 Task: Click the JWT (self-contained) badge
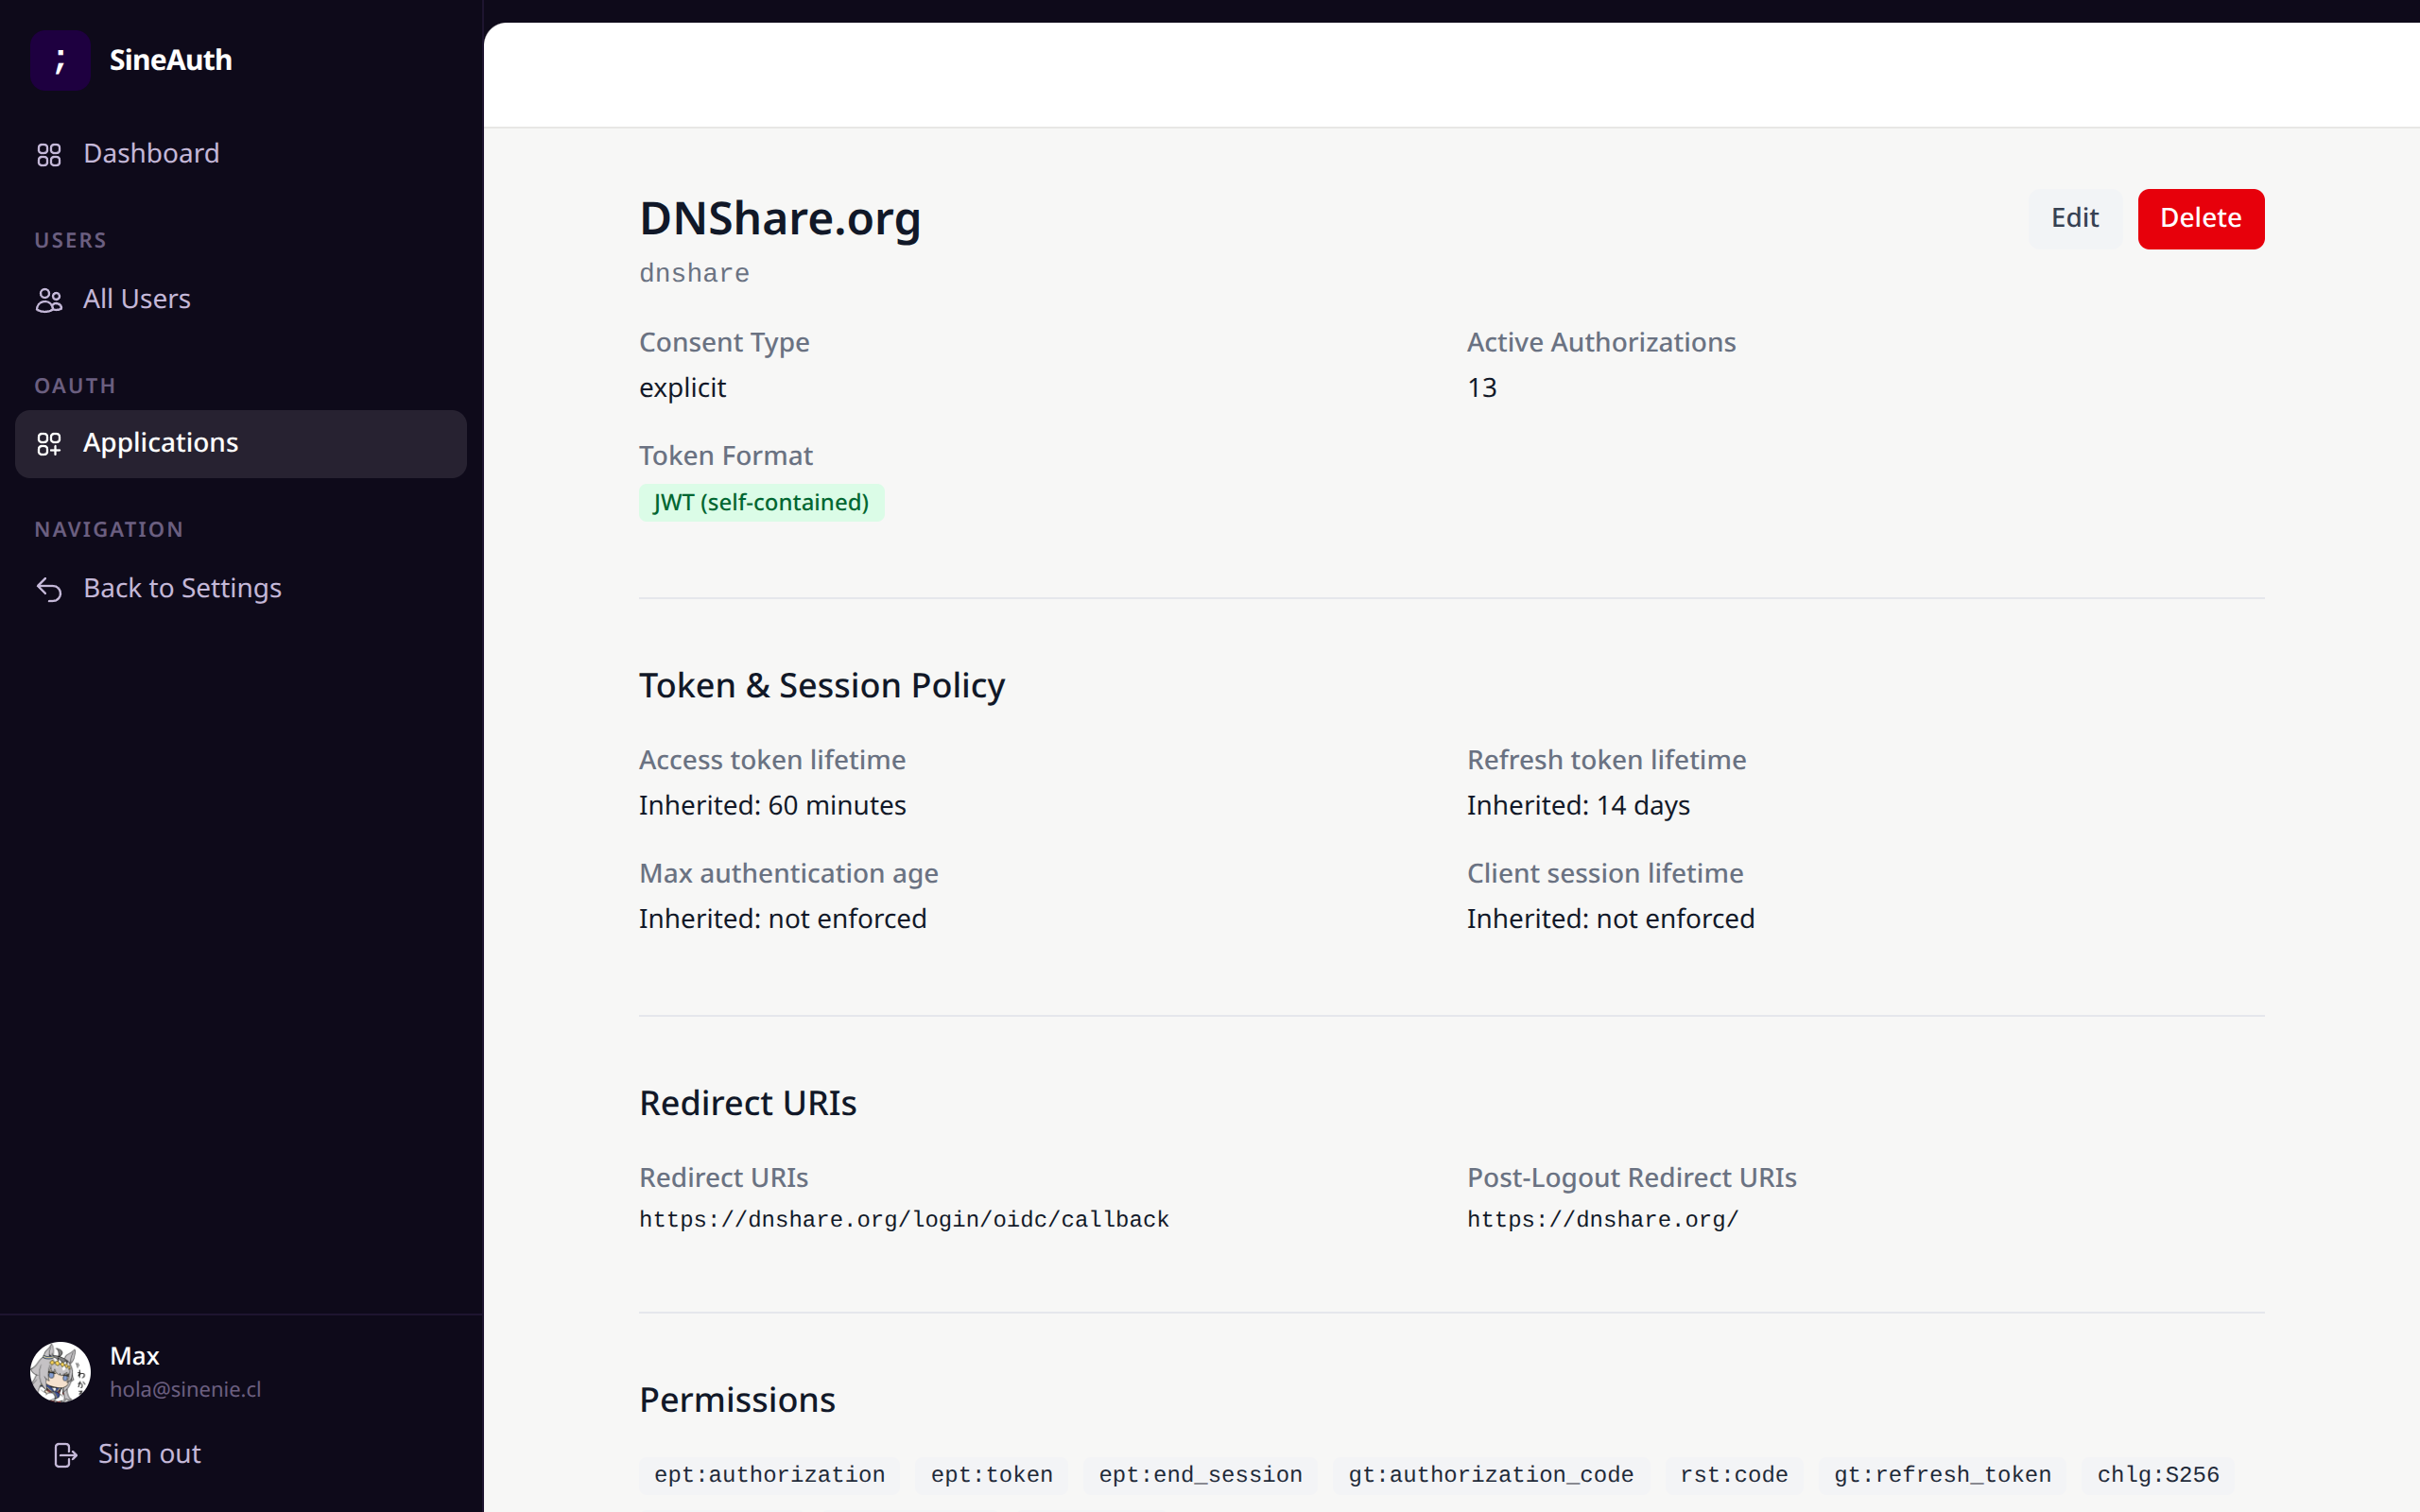click(761, 502)
